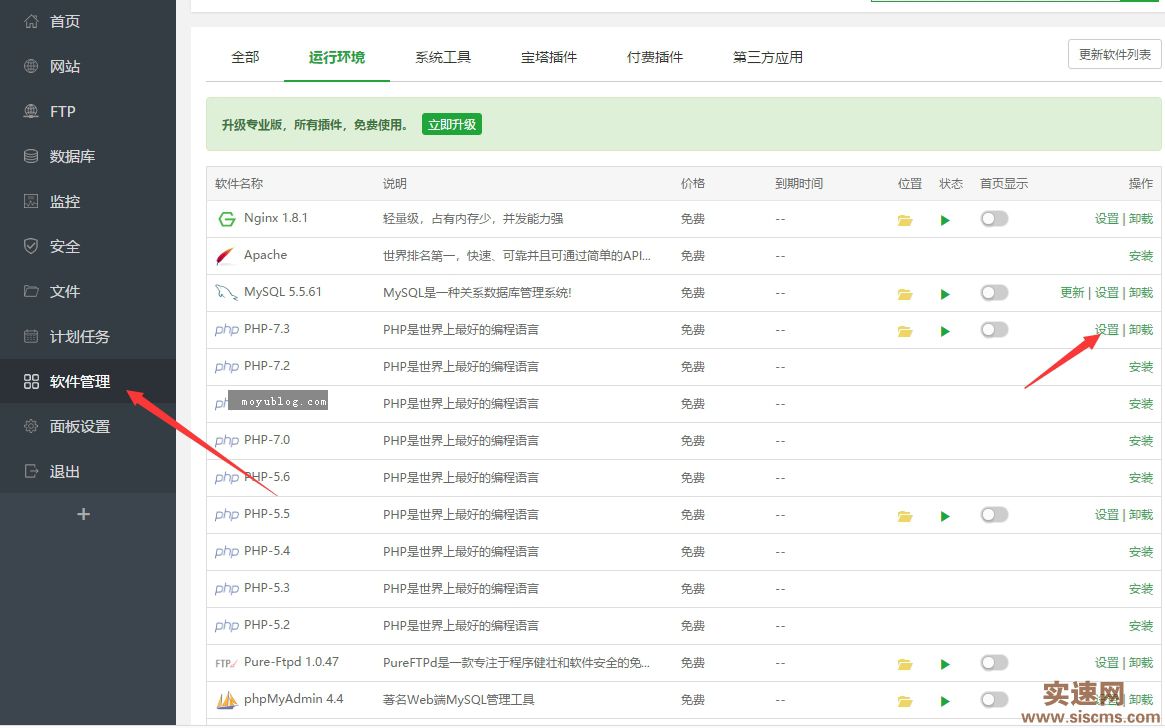Switch to the 系统工具 tab
This screenshot has height=728, width=1165.
(443, 57)
